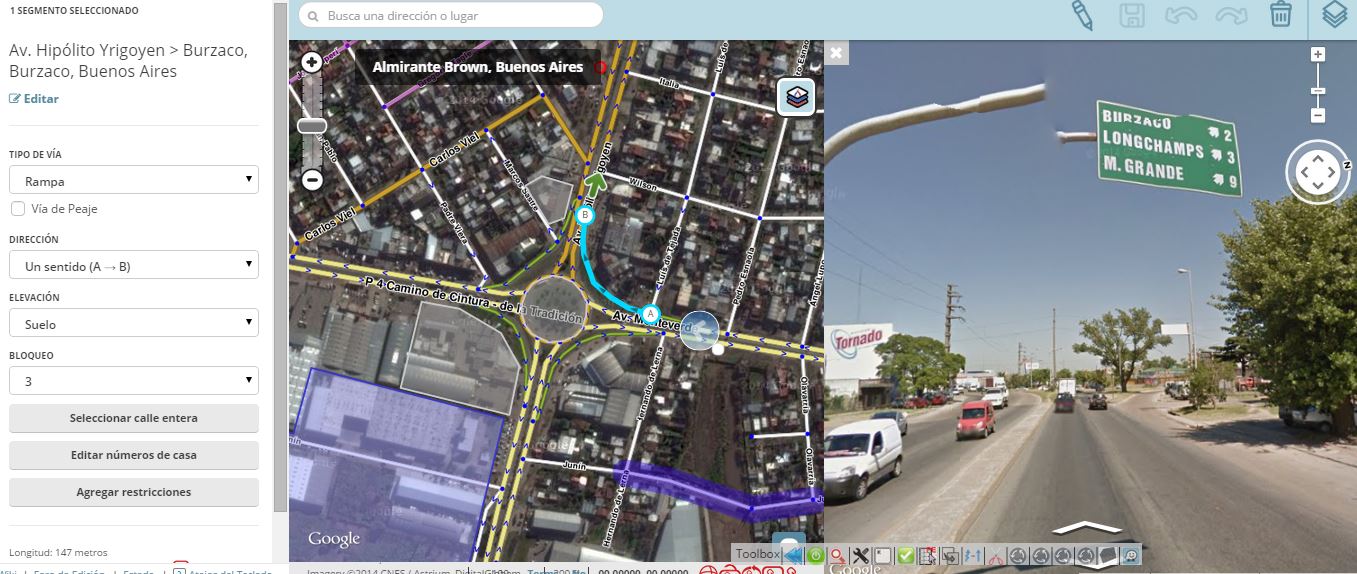Image resolution: width=1357 pixels, height=574 pixels.
Task: Open the Elevación dropdown
Action: [x=134, y=323]
